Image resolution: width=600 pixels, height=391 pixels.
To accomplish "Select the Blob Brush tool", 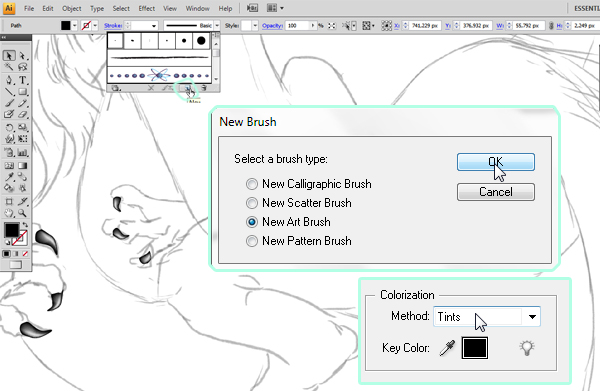I will tap(8, 114).
